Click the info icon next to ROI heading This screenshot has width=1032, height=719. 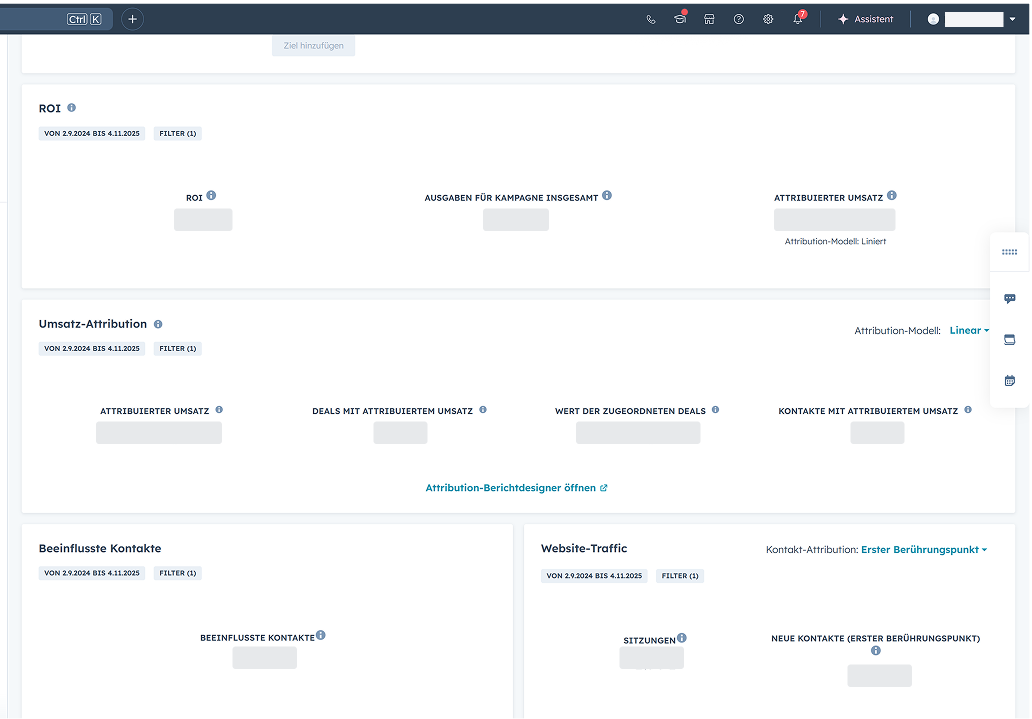click(71, 108)
